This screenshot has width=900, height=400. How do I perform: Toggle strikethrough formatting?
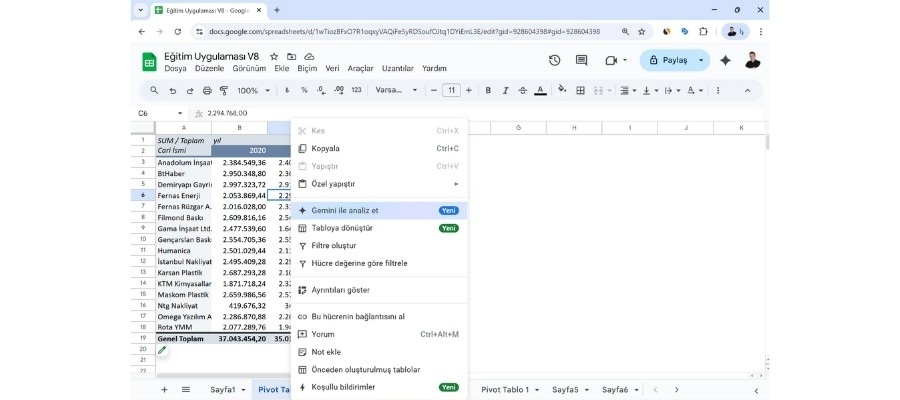[523, 90]
